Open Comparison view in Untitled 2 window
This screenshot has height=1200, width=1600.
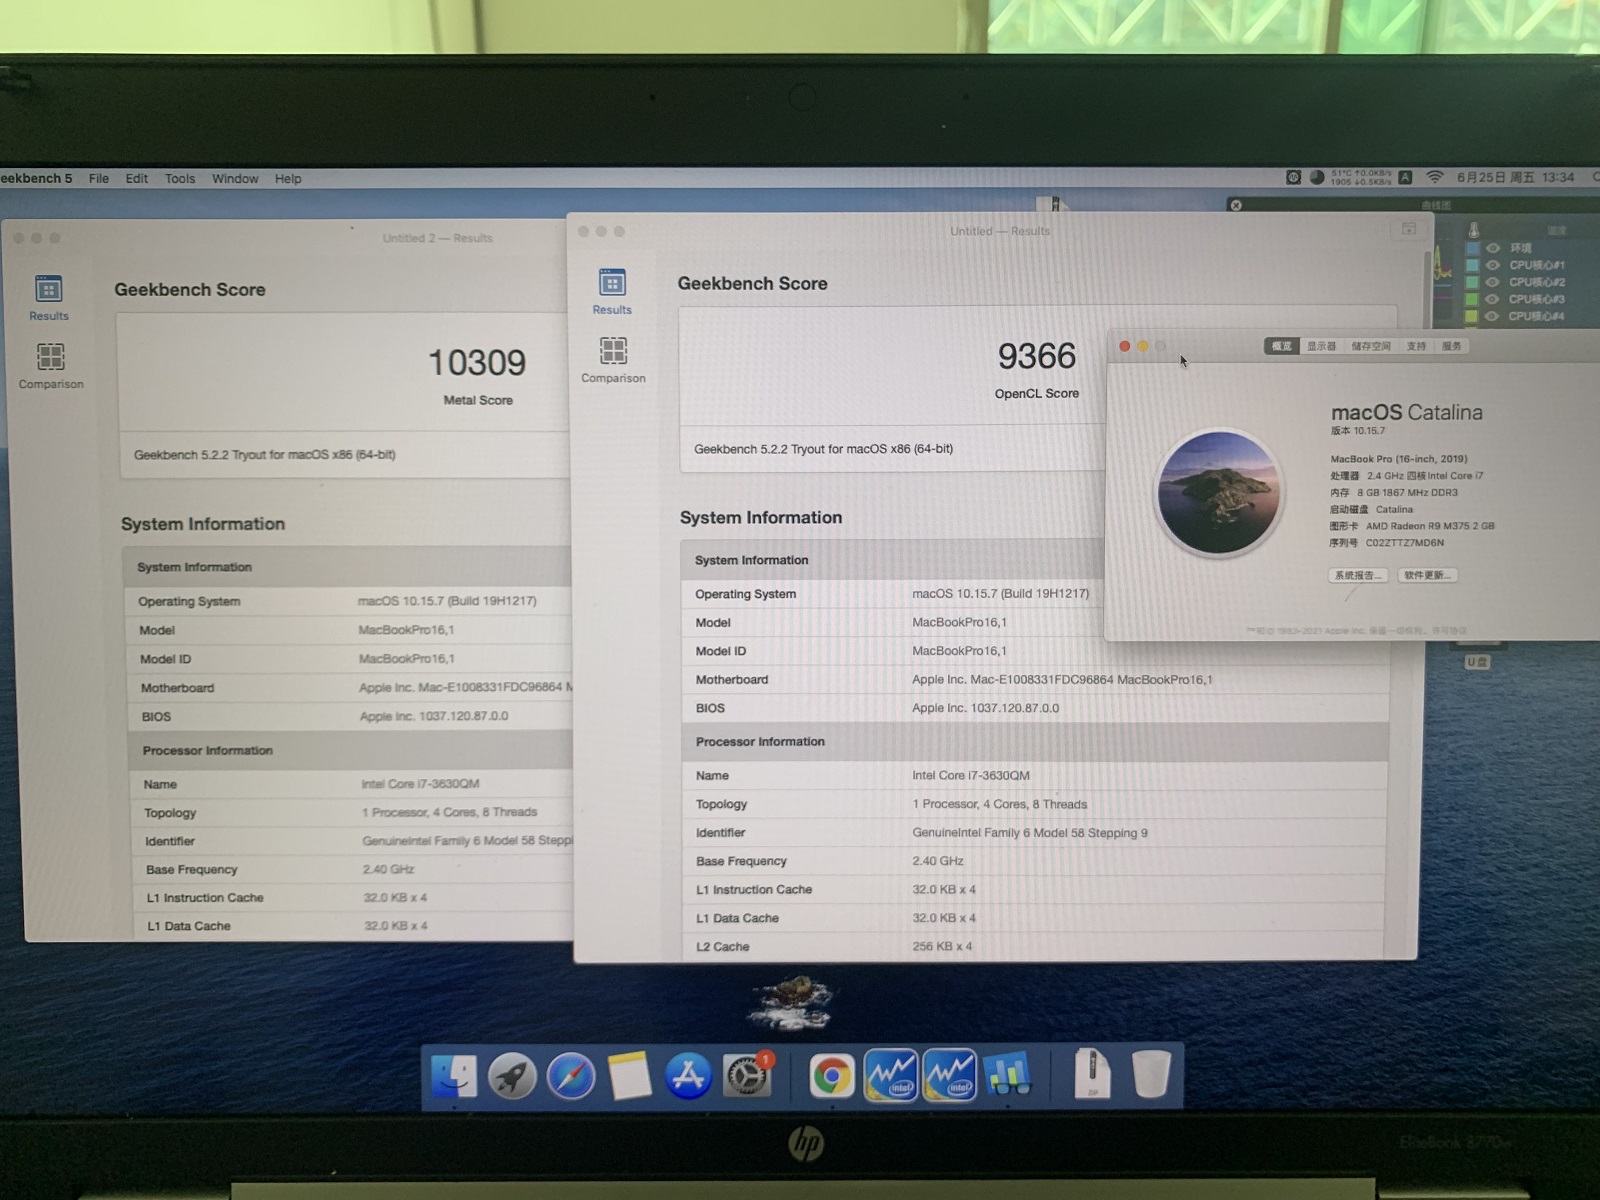[51, 366]
